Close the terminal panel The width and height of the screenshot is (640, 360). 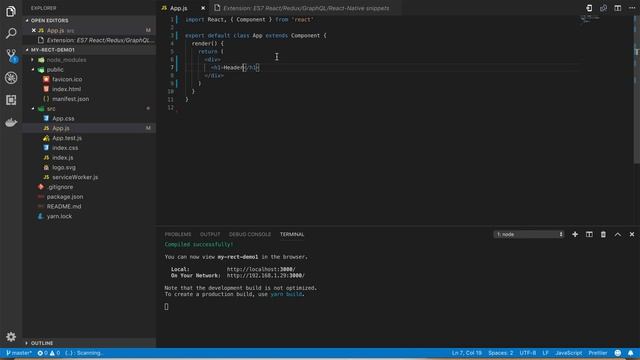point(632,235)
